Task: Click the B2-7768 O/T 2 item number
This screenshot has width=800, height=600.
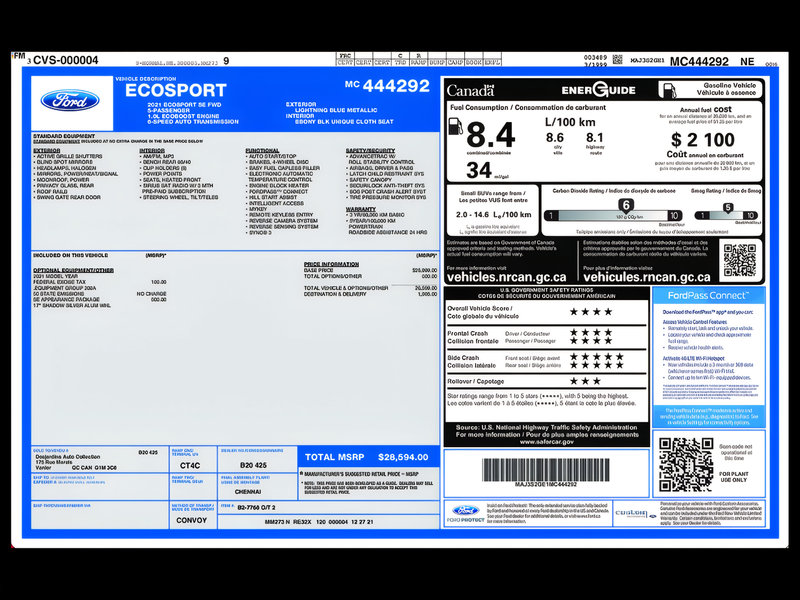Action: (256, 508)
